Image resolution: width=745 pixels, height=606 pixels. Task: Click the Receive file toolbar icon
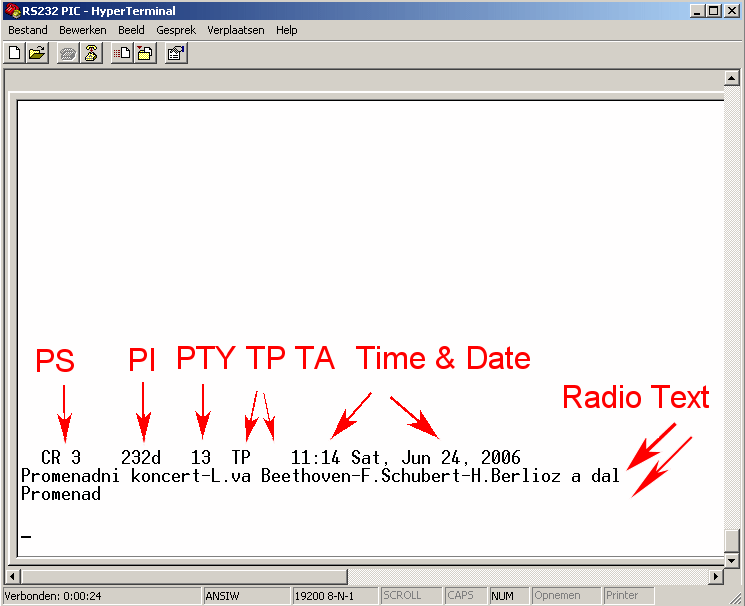point(144,54)
